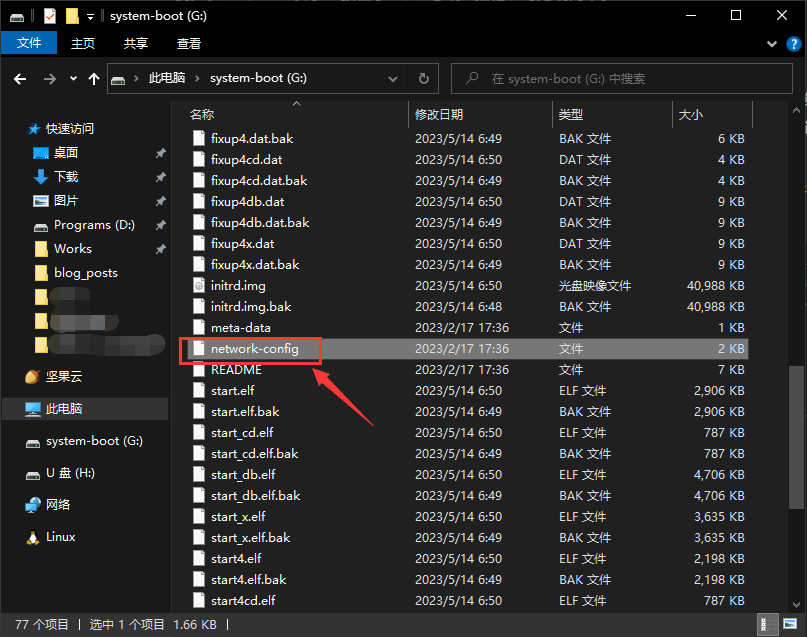Switch to large icons view in the status bar

point(792,624)
